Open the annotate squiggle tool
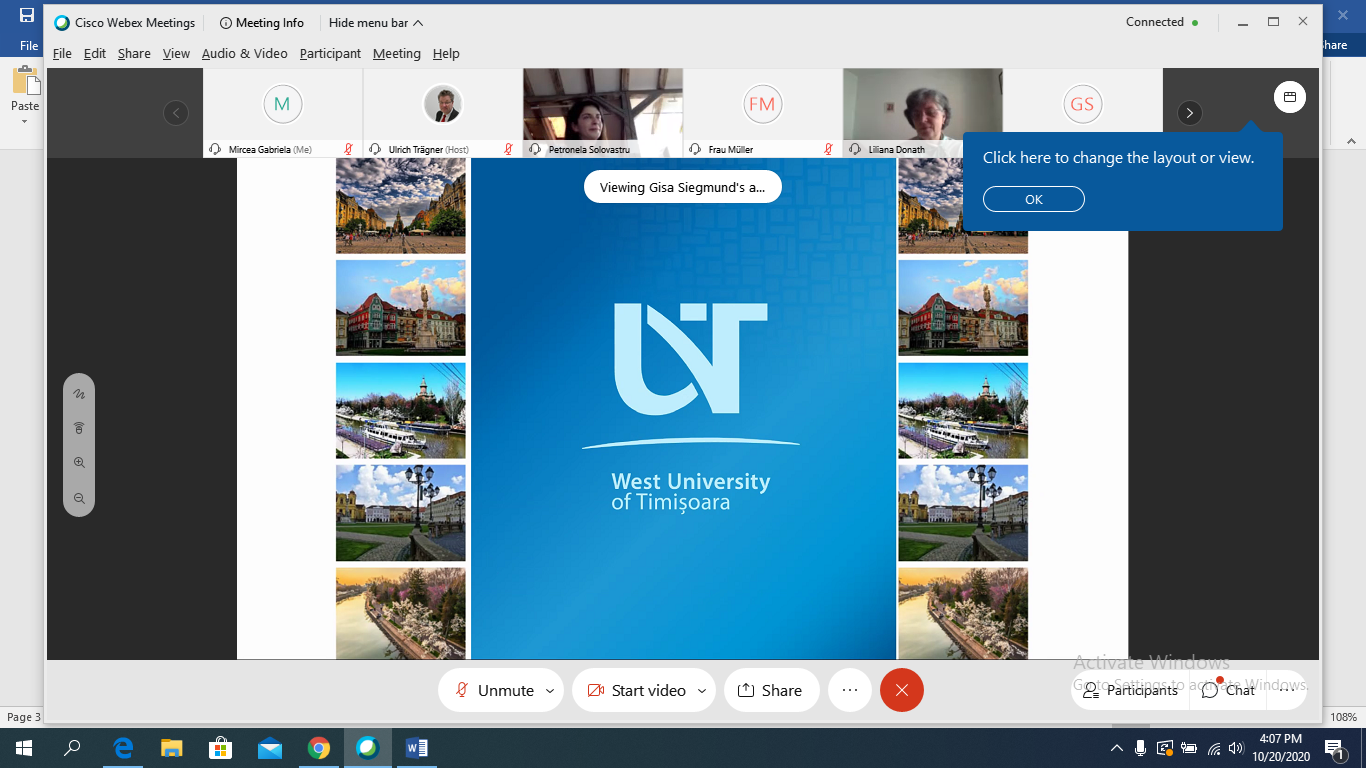This screenshot has width=1366, height=768. click(79, 394)
